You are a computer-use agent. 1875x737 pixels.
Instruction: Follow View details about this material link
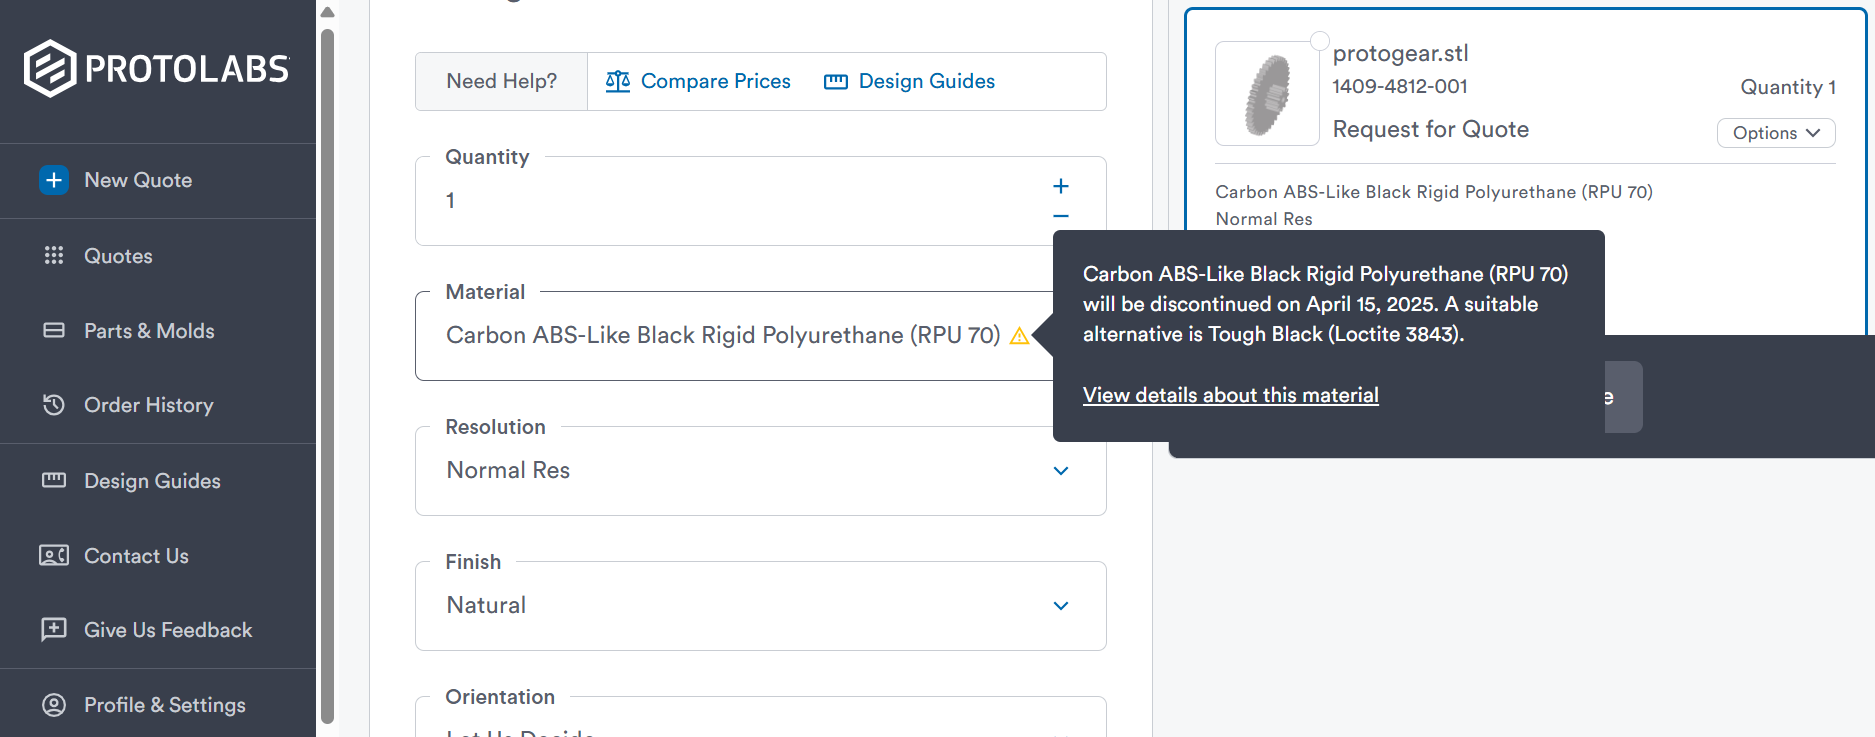pyautogui.click(x=1230, y=395)
